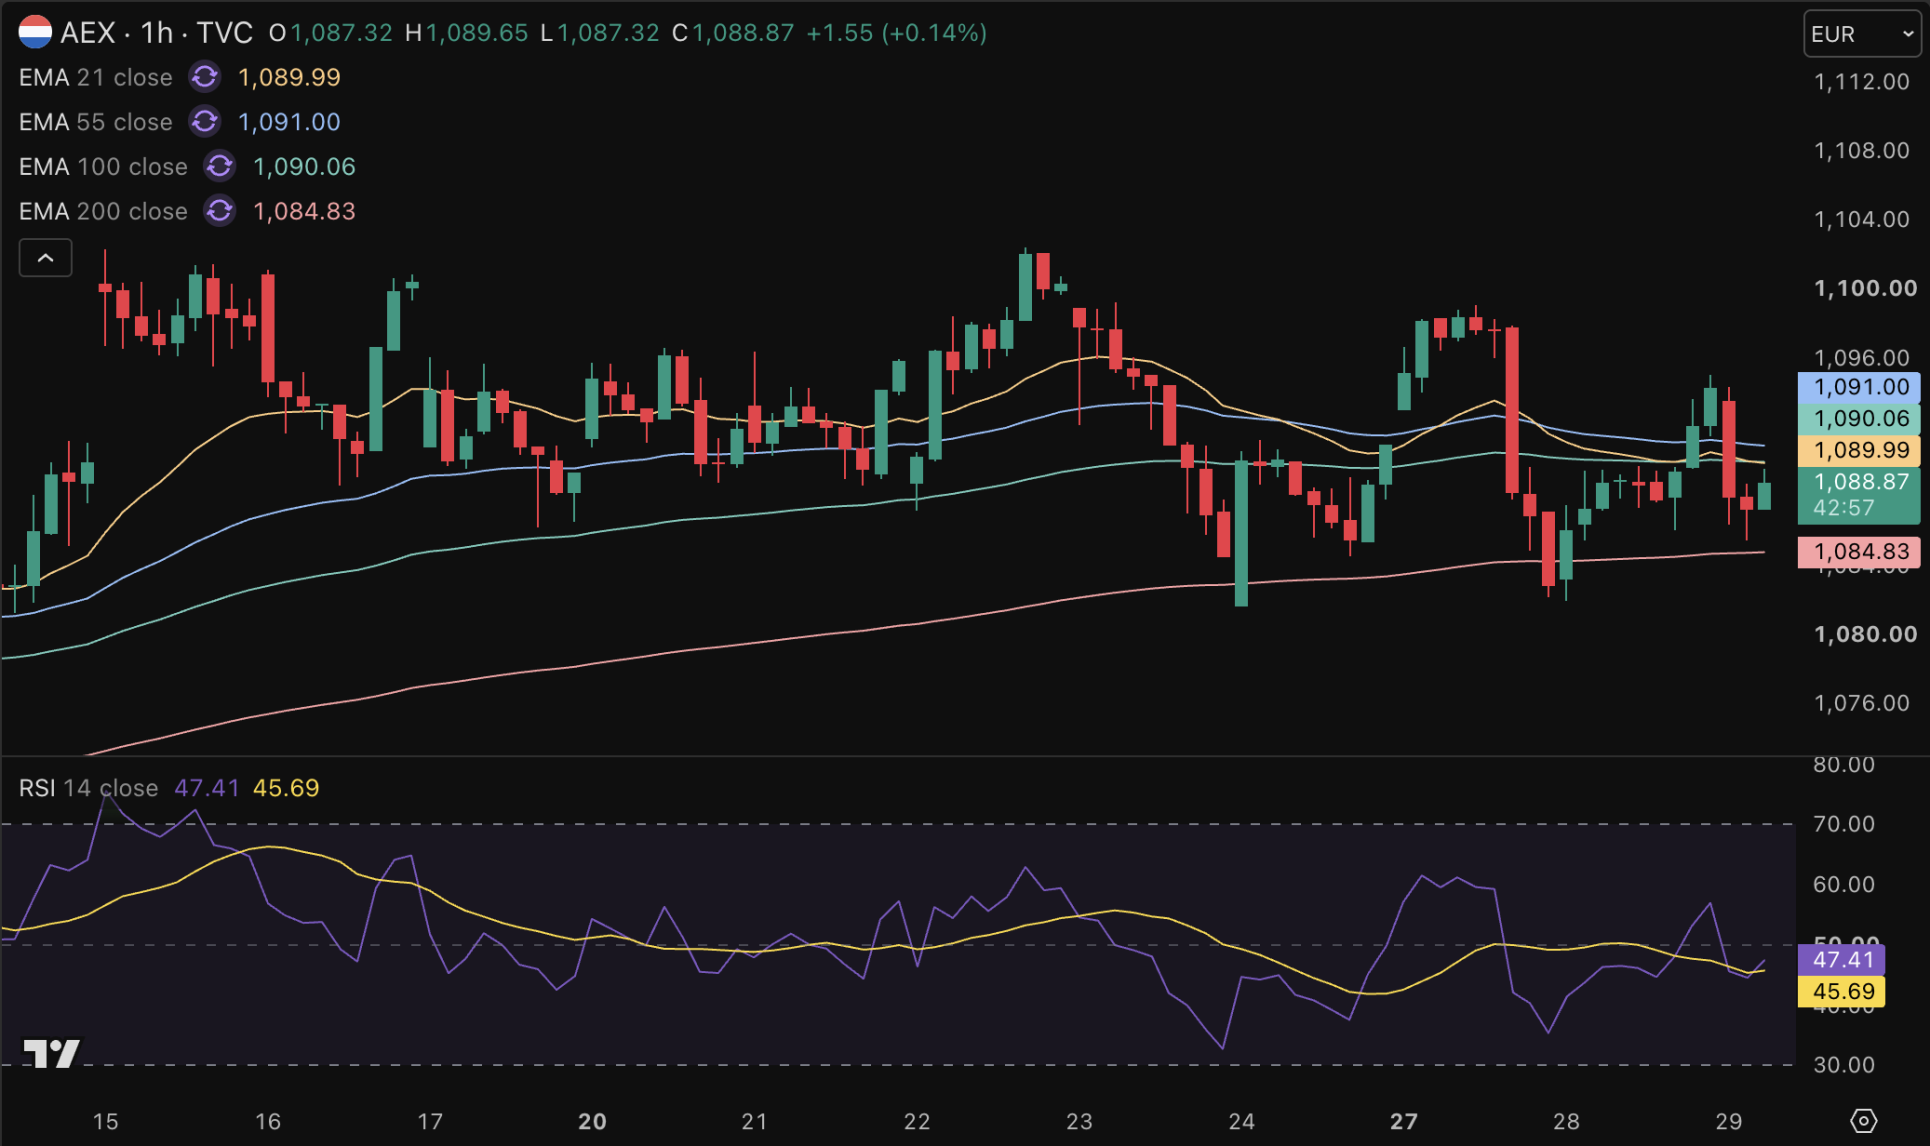Click bold date 27 on time axis
The width and height of the screenshot is (1930, 1146).
click(x=1404, y=1122)
